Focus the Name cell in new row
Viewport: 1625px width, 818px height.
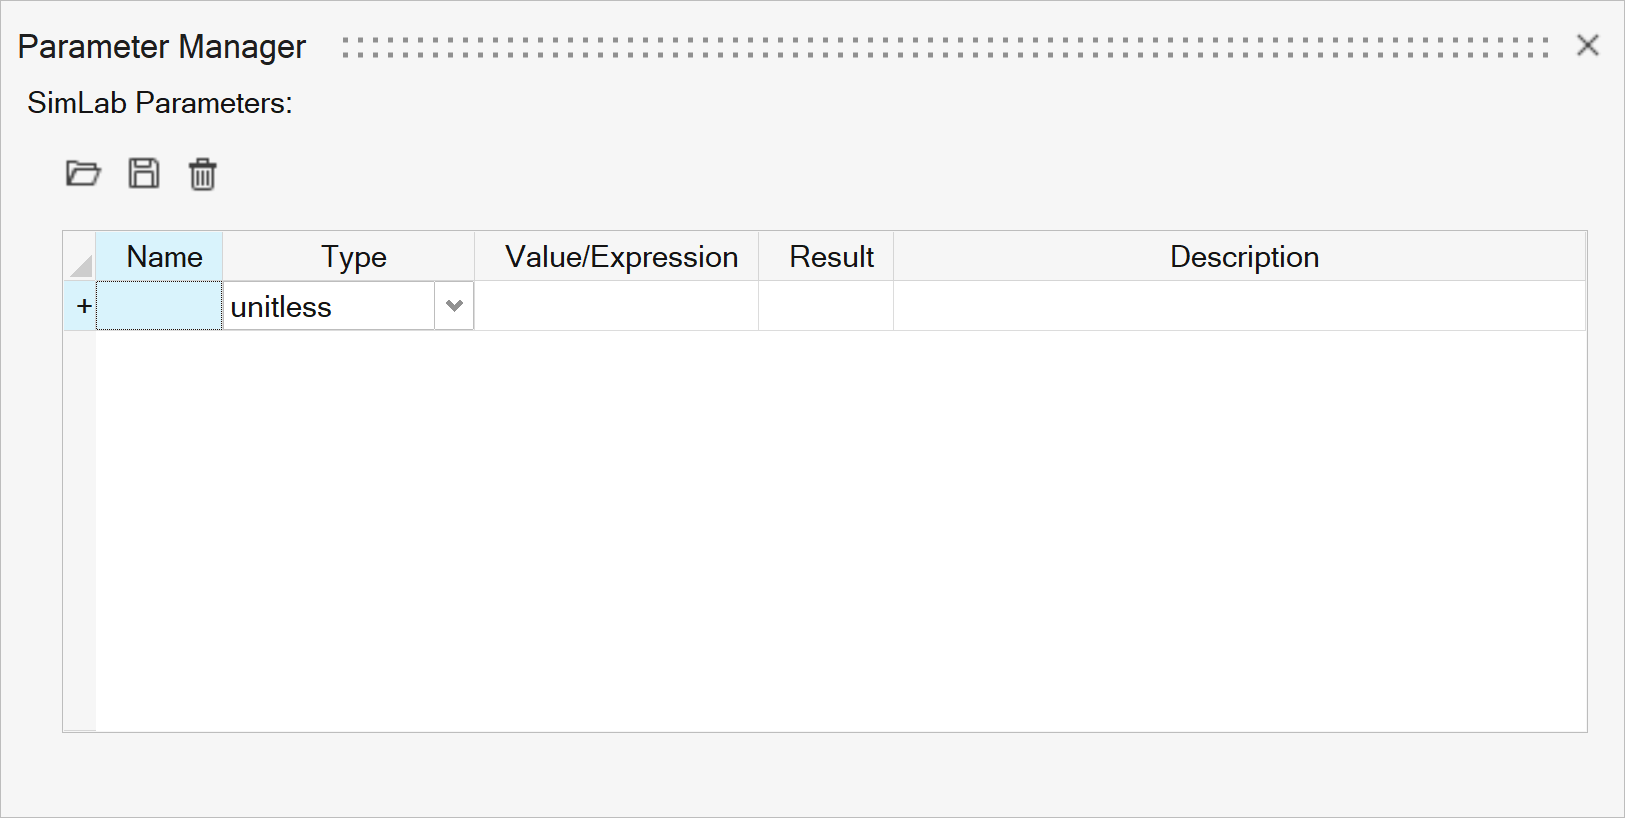pyautogui.click(x=159, y=306)
